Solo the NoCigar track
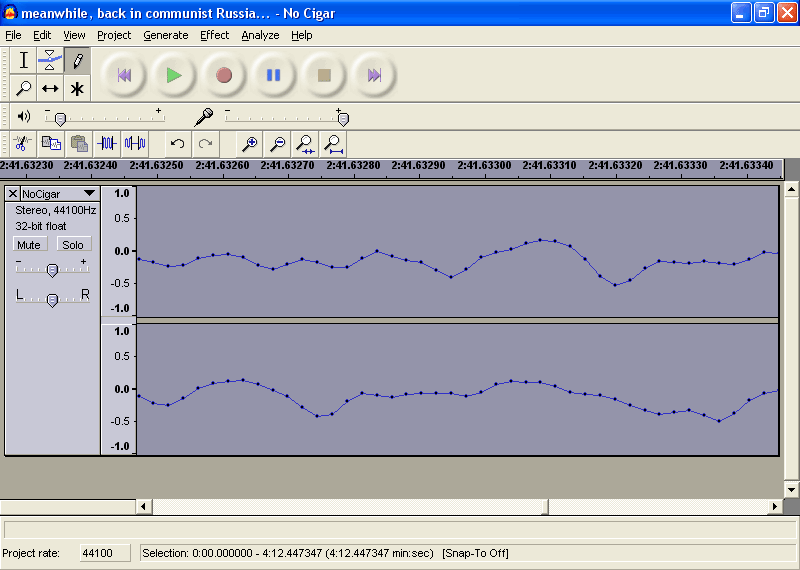The height and width of the screenshot is (570, 800). tap(73, 245)
